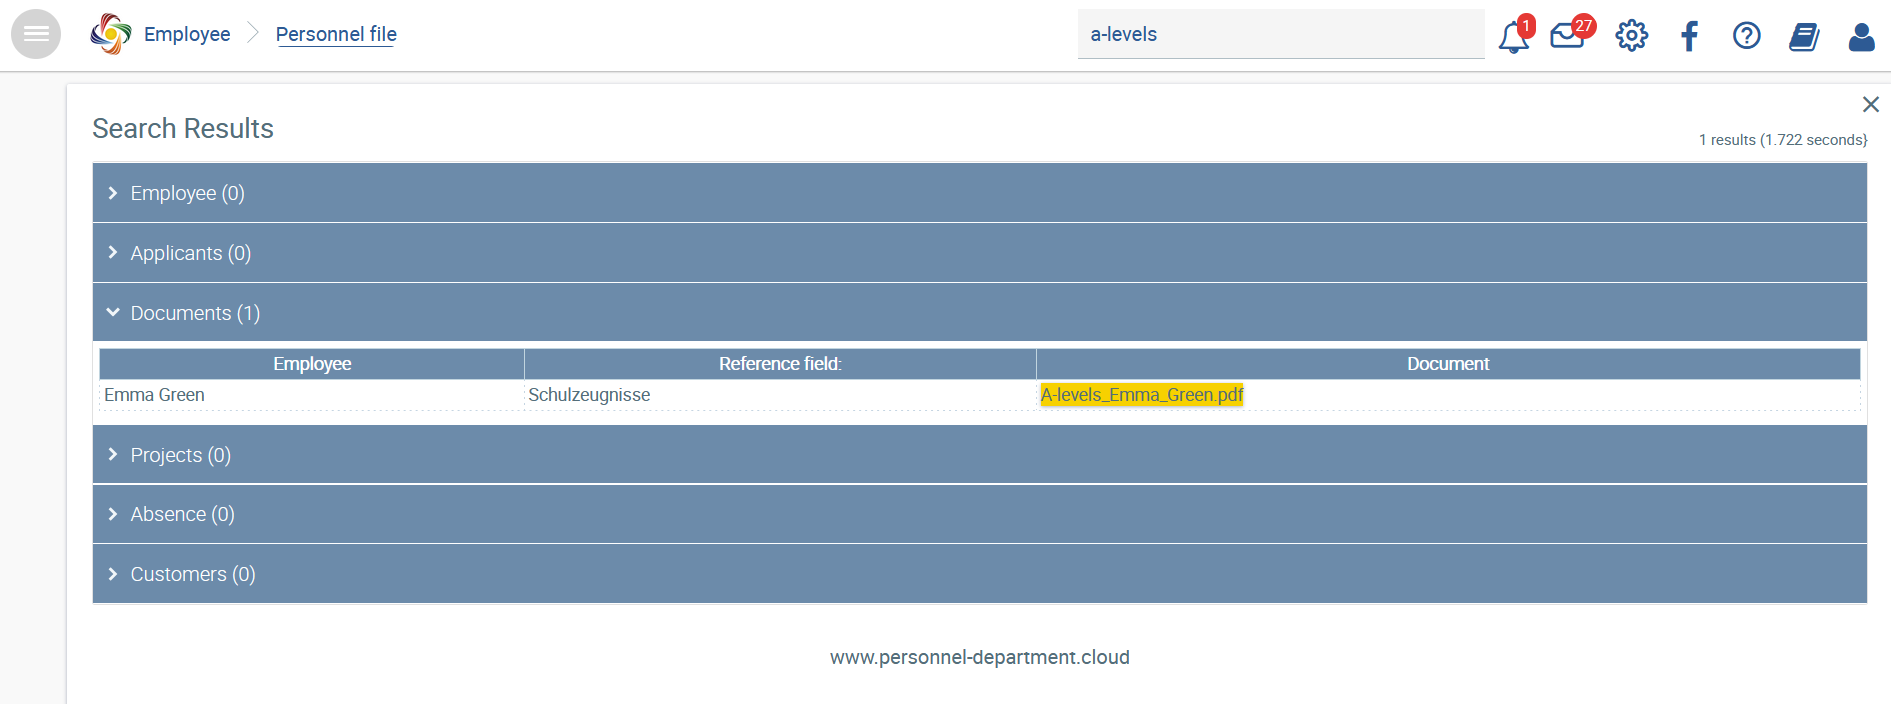Image resolution: width=1891 pixels, height=704 pixels.
Task: Collapse the Documents (1) results section
Action: pyautogui.click(x=979, y=313)
